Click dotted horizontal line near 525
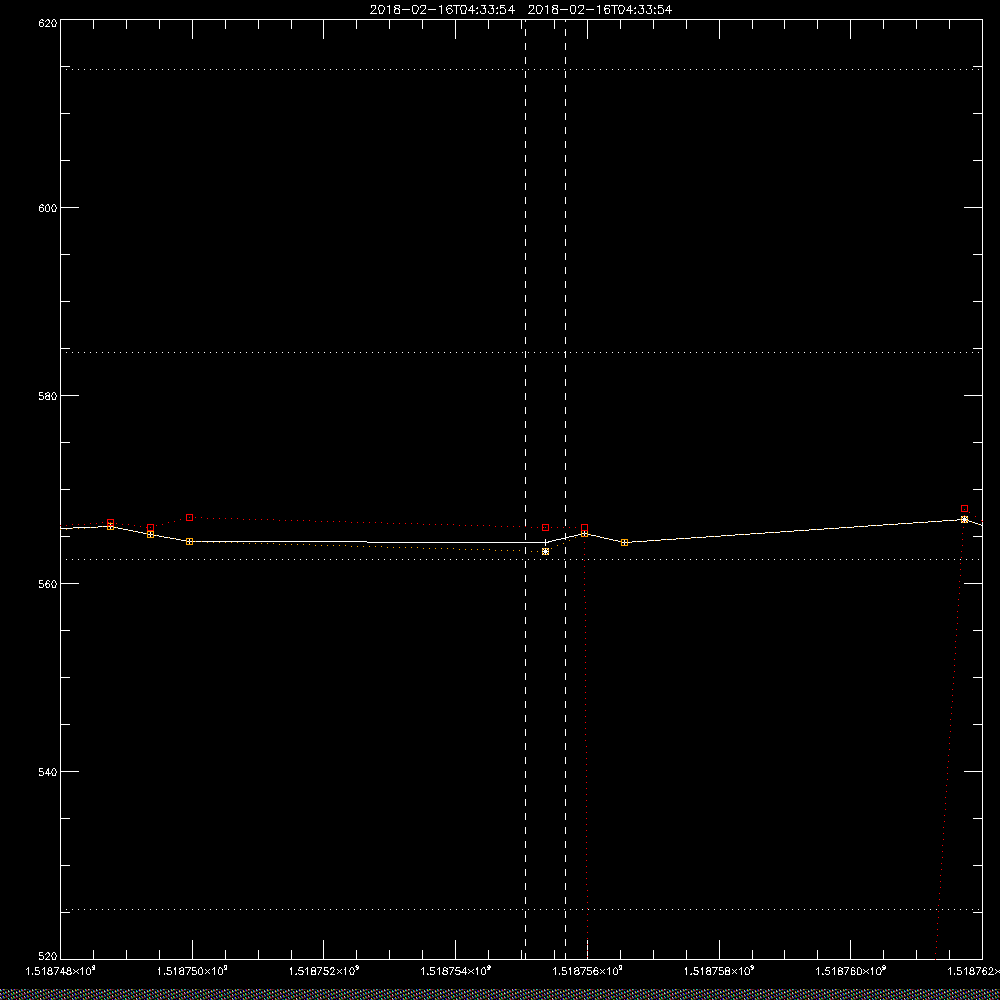Screen dimensions: 1000x1000 (521, 909)
